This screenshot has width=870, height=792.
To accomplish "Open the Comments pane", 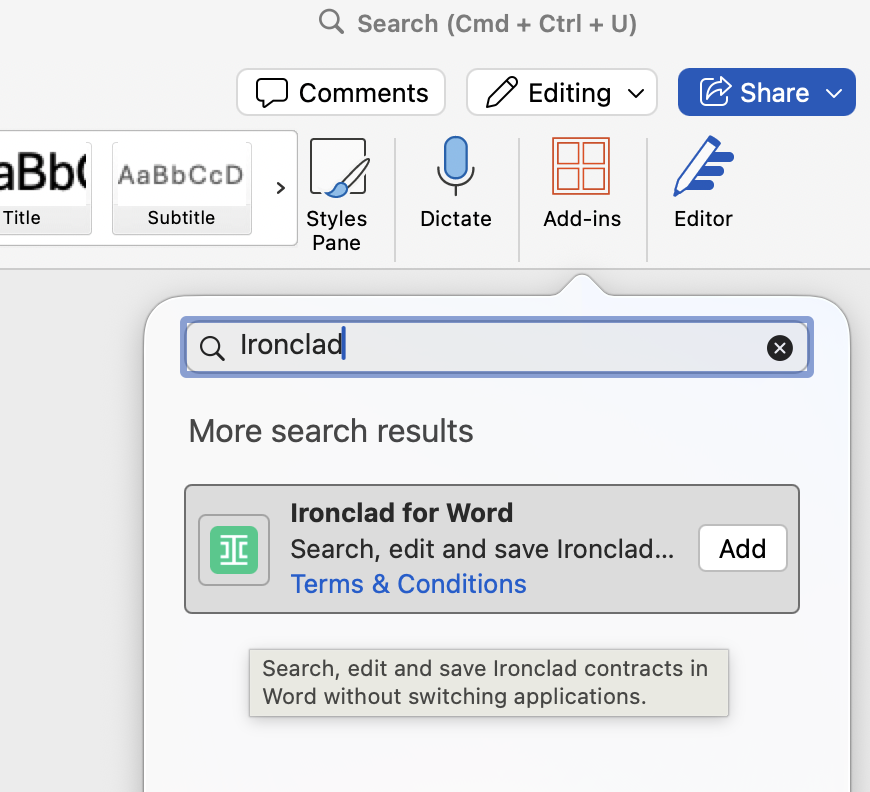I will [x=341, y=92].
